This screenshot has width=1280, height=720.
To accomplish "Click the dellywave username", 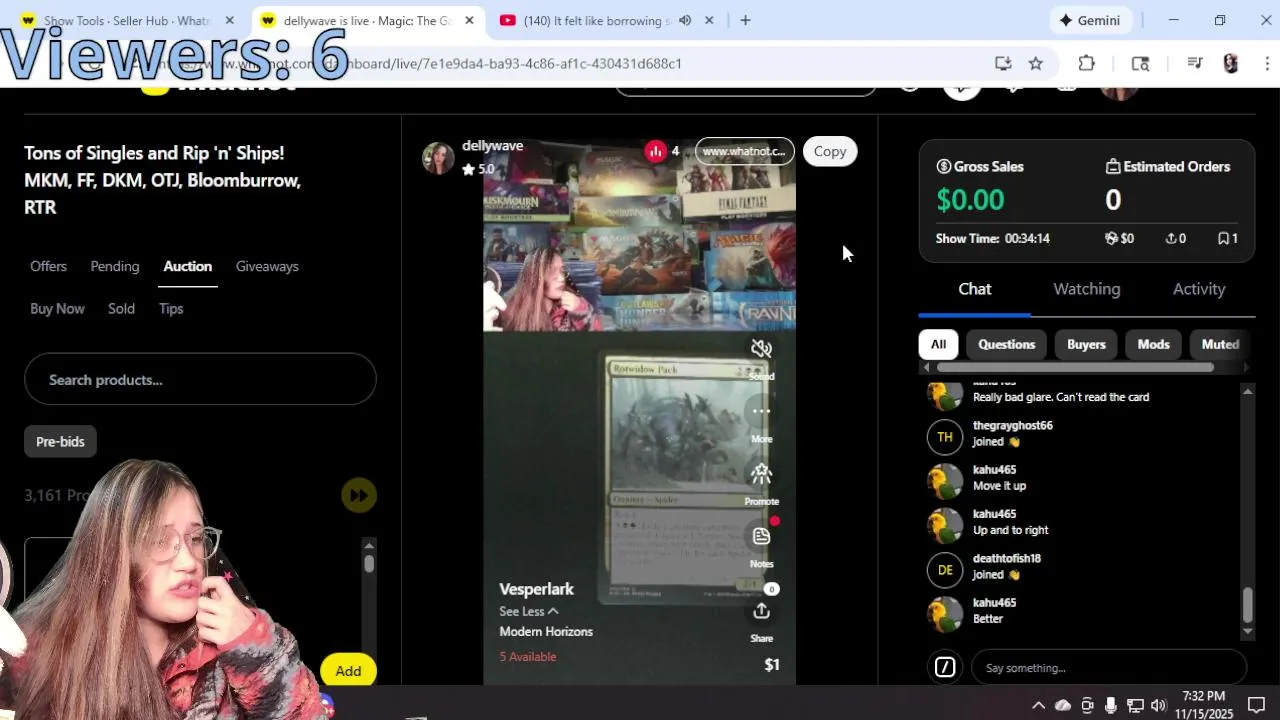I will coord(492,146).
